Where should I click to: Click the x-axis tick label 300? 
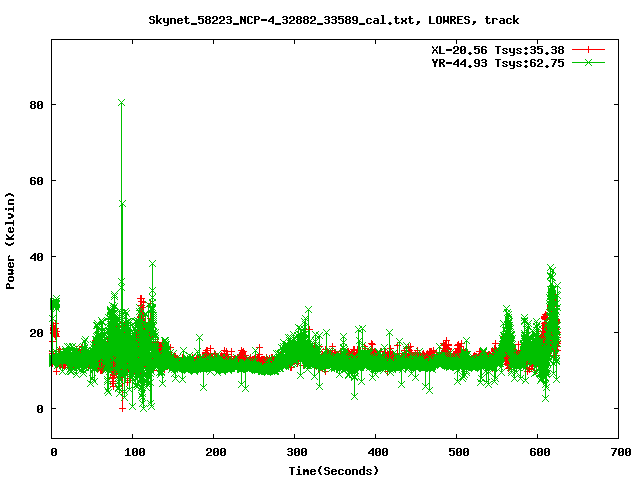297,452
